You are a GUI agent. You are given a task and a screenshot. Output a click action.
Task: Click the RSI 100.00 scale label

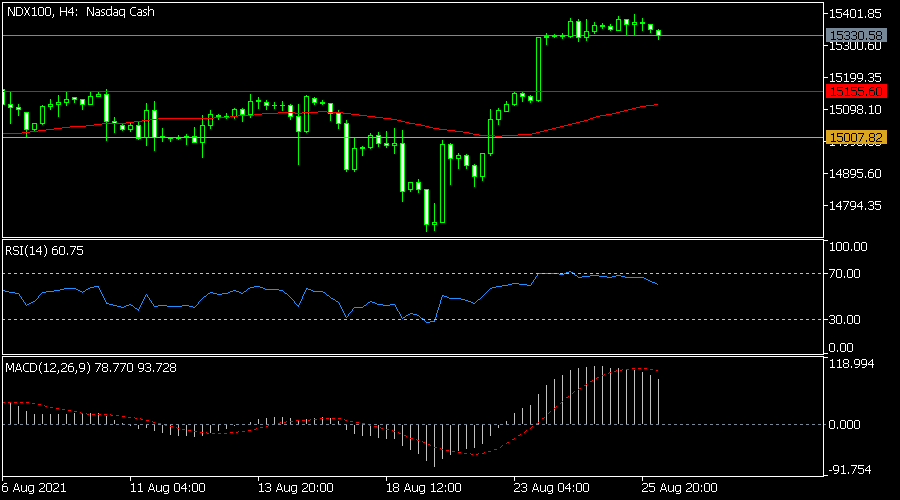pos(848,247)
